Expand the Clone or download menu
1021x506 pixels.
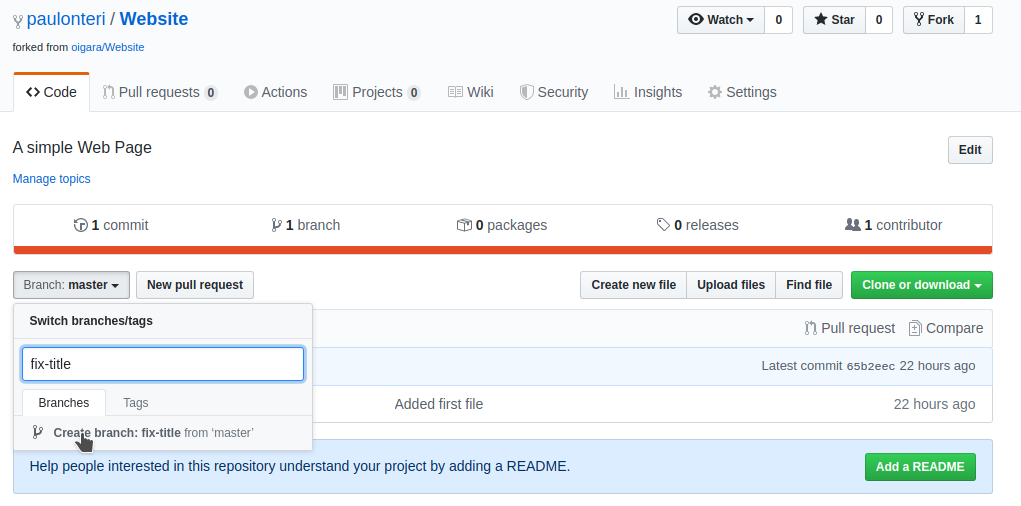click(921, 285)
